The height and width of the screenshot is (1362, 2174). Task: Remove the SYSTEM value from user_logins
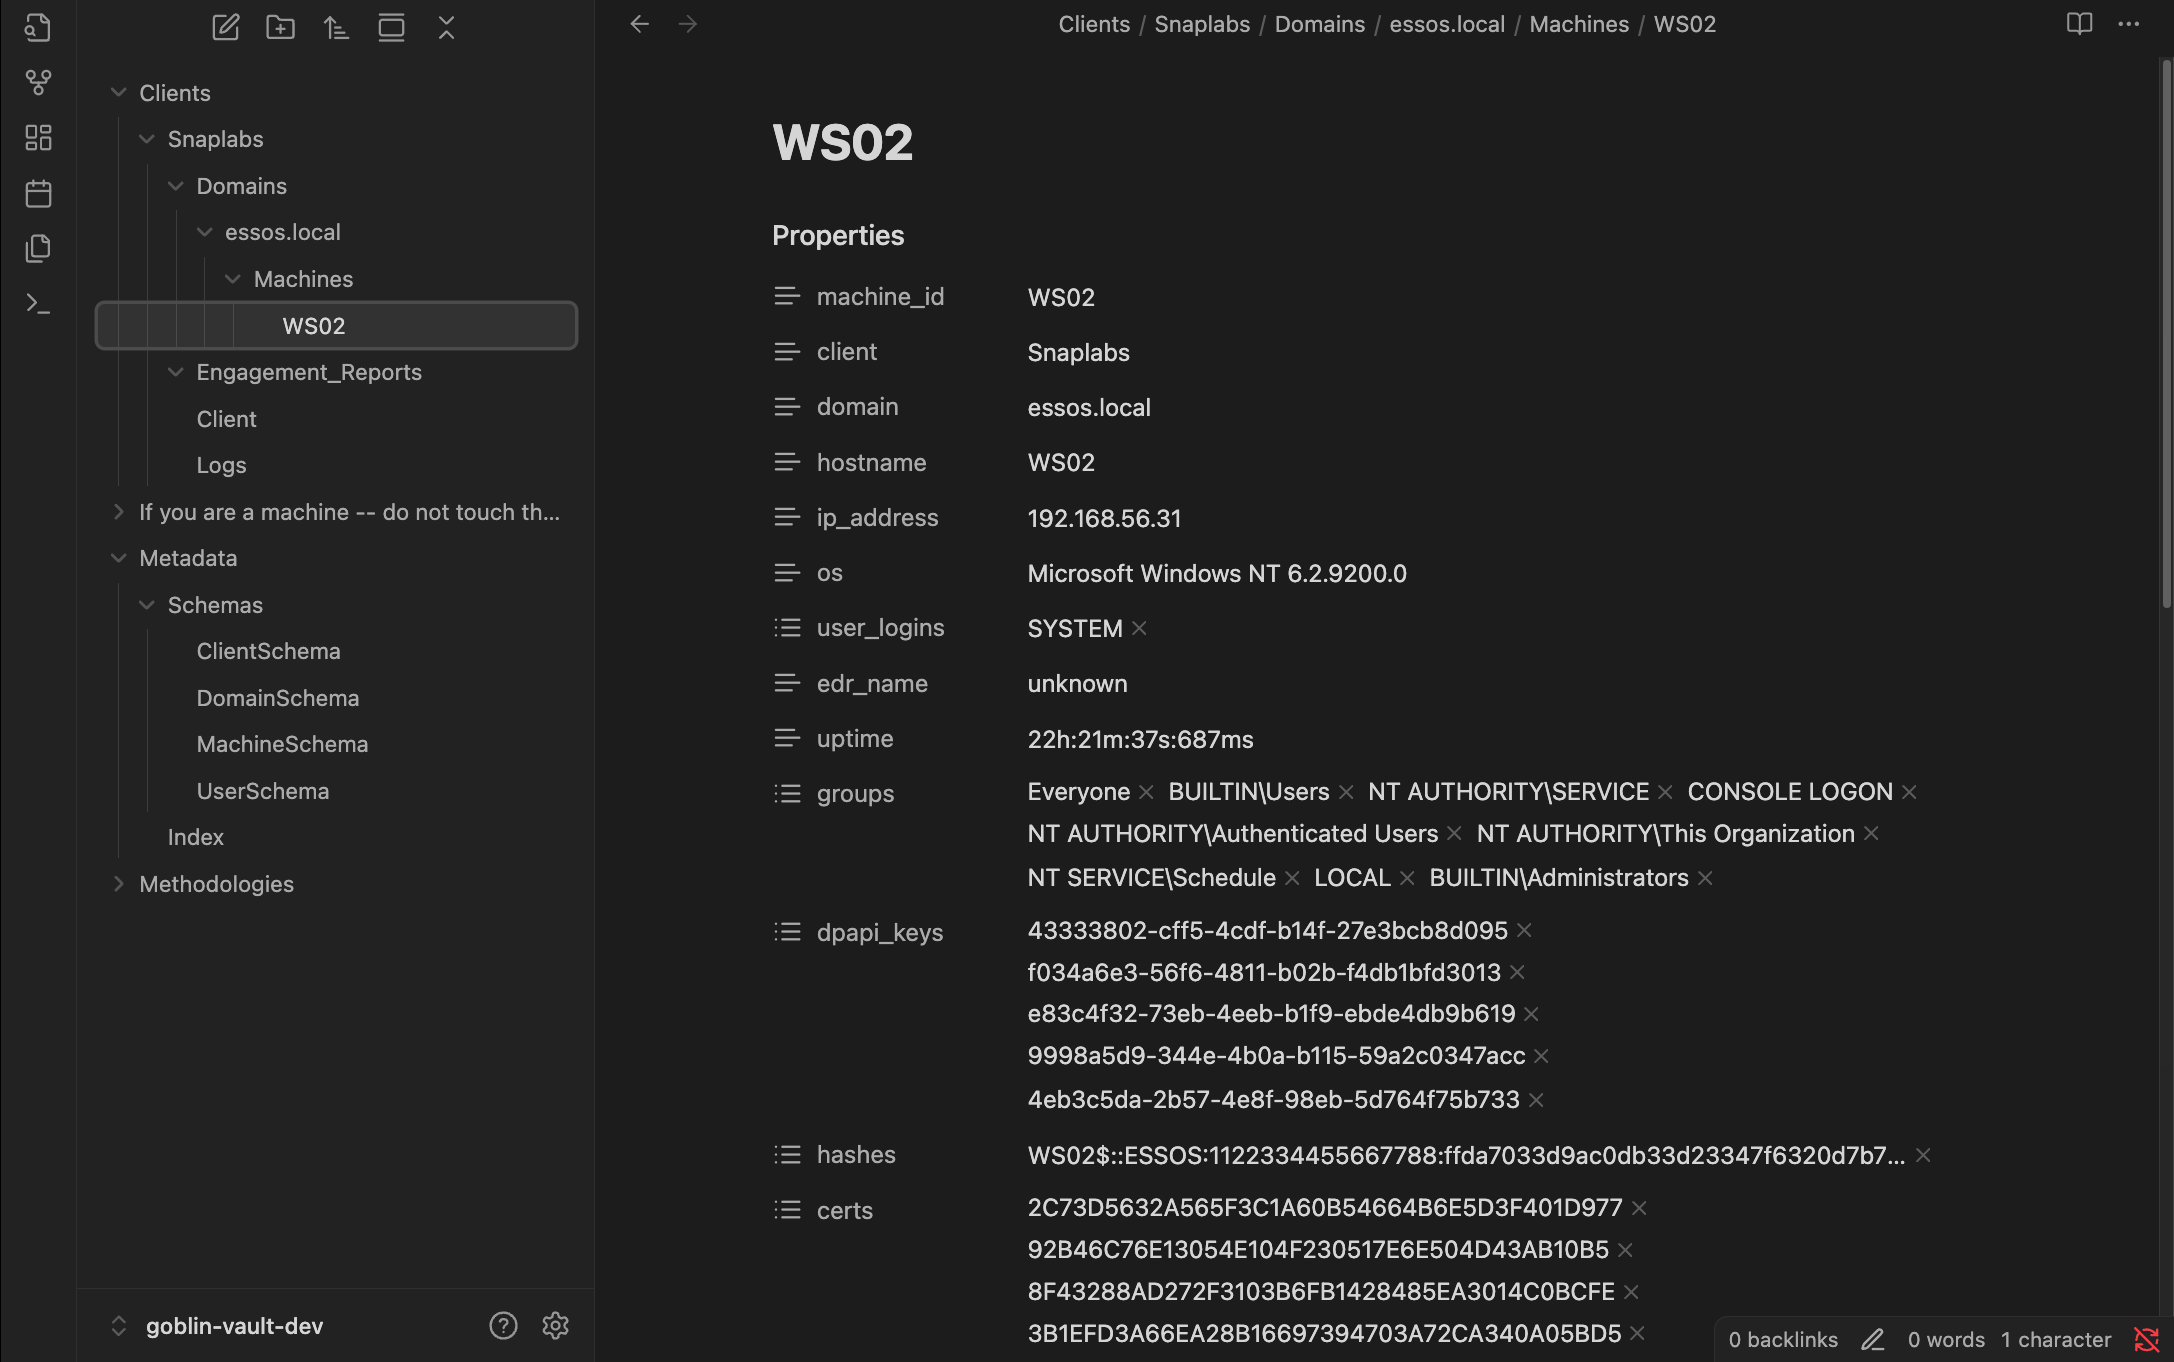[1139, 628]
